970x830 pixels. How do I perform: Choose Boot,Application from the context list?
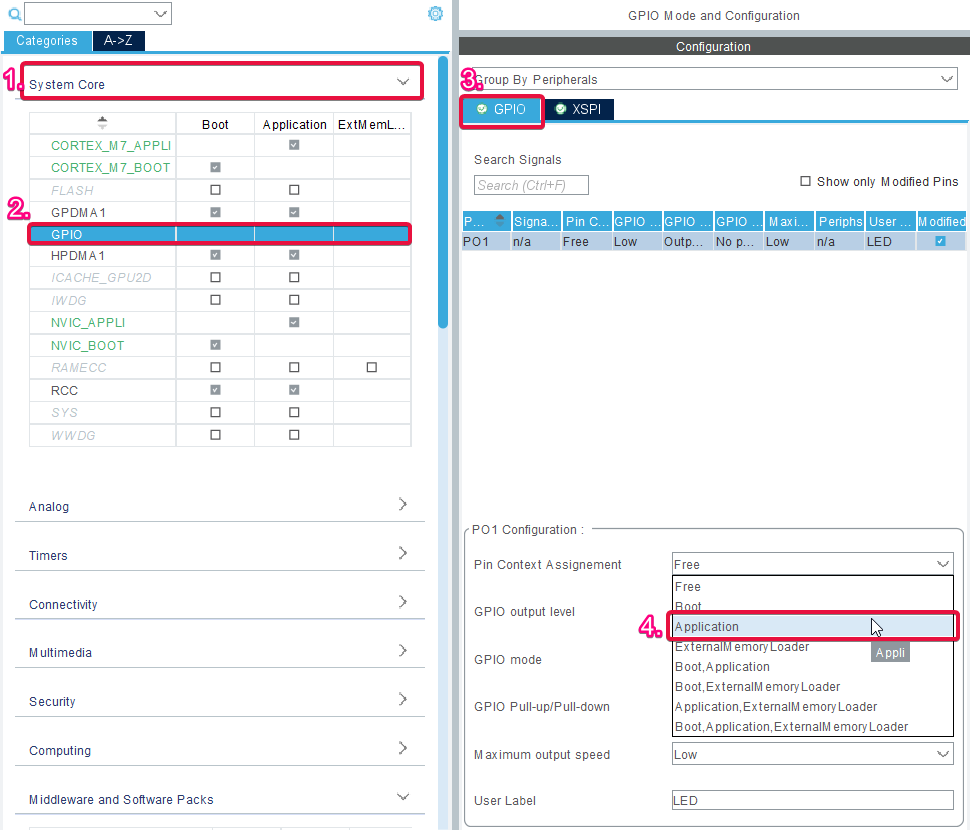812,667
